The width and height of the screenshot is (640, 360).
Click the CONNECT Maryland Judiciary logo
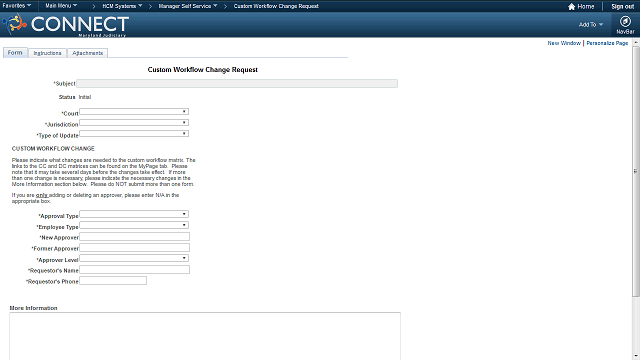tap(66, 25)
